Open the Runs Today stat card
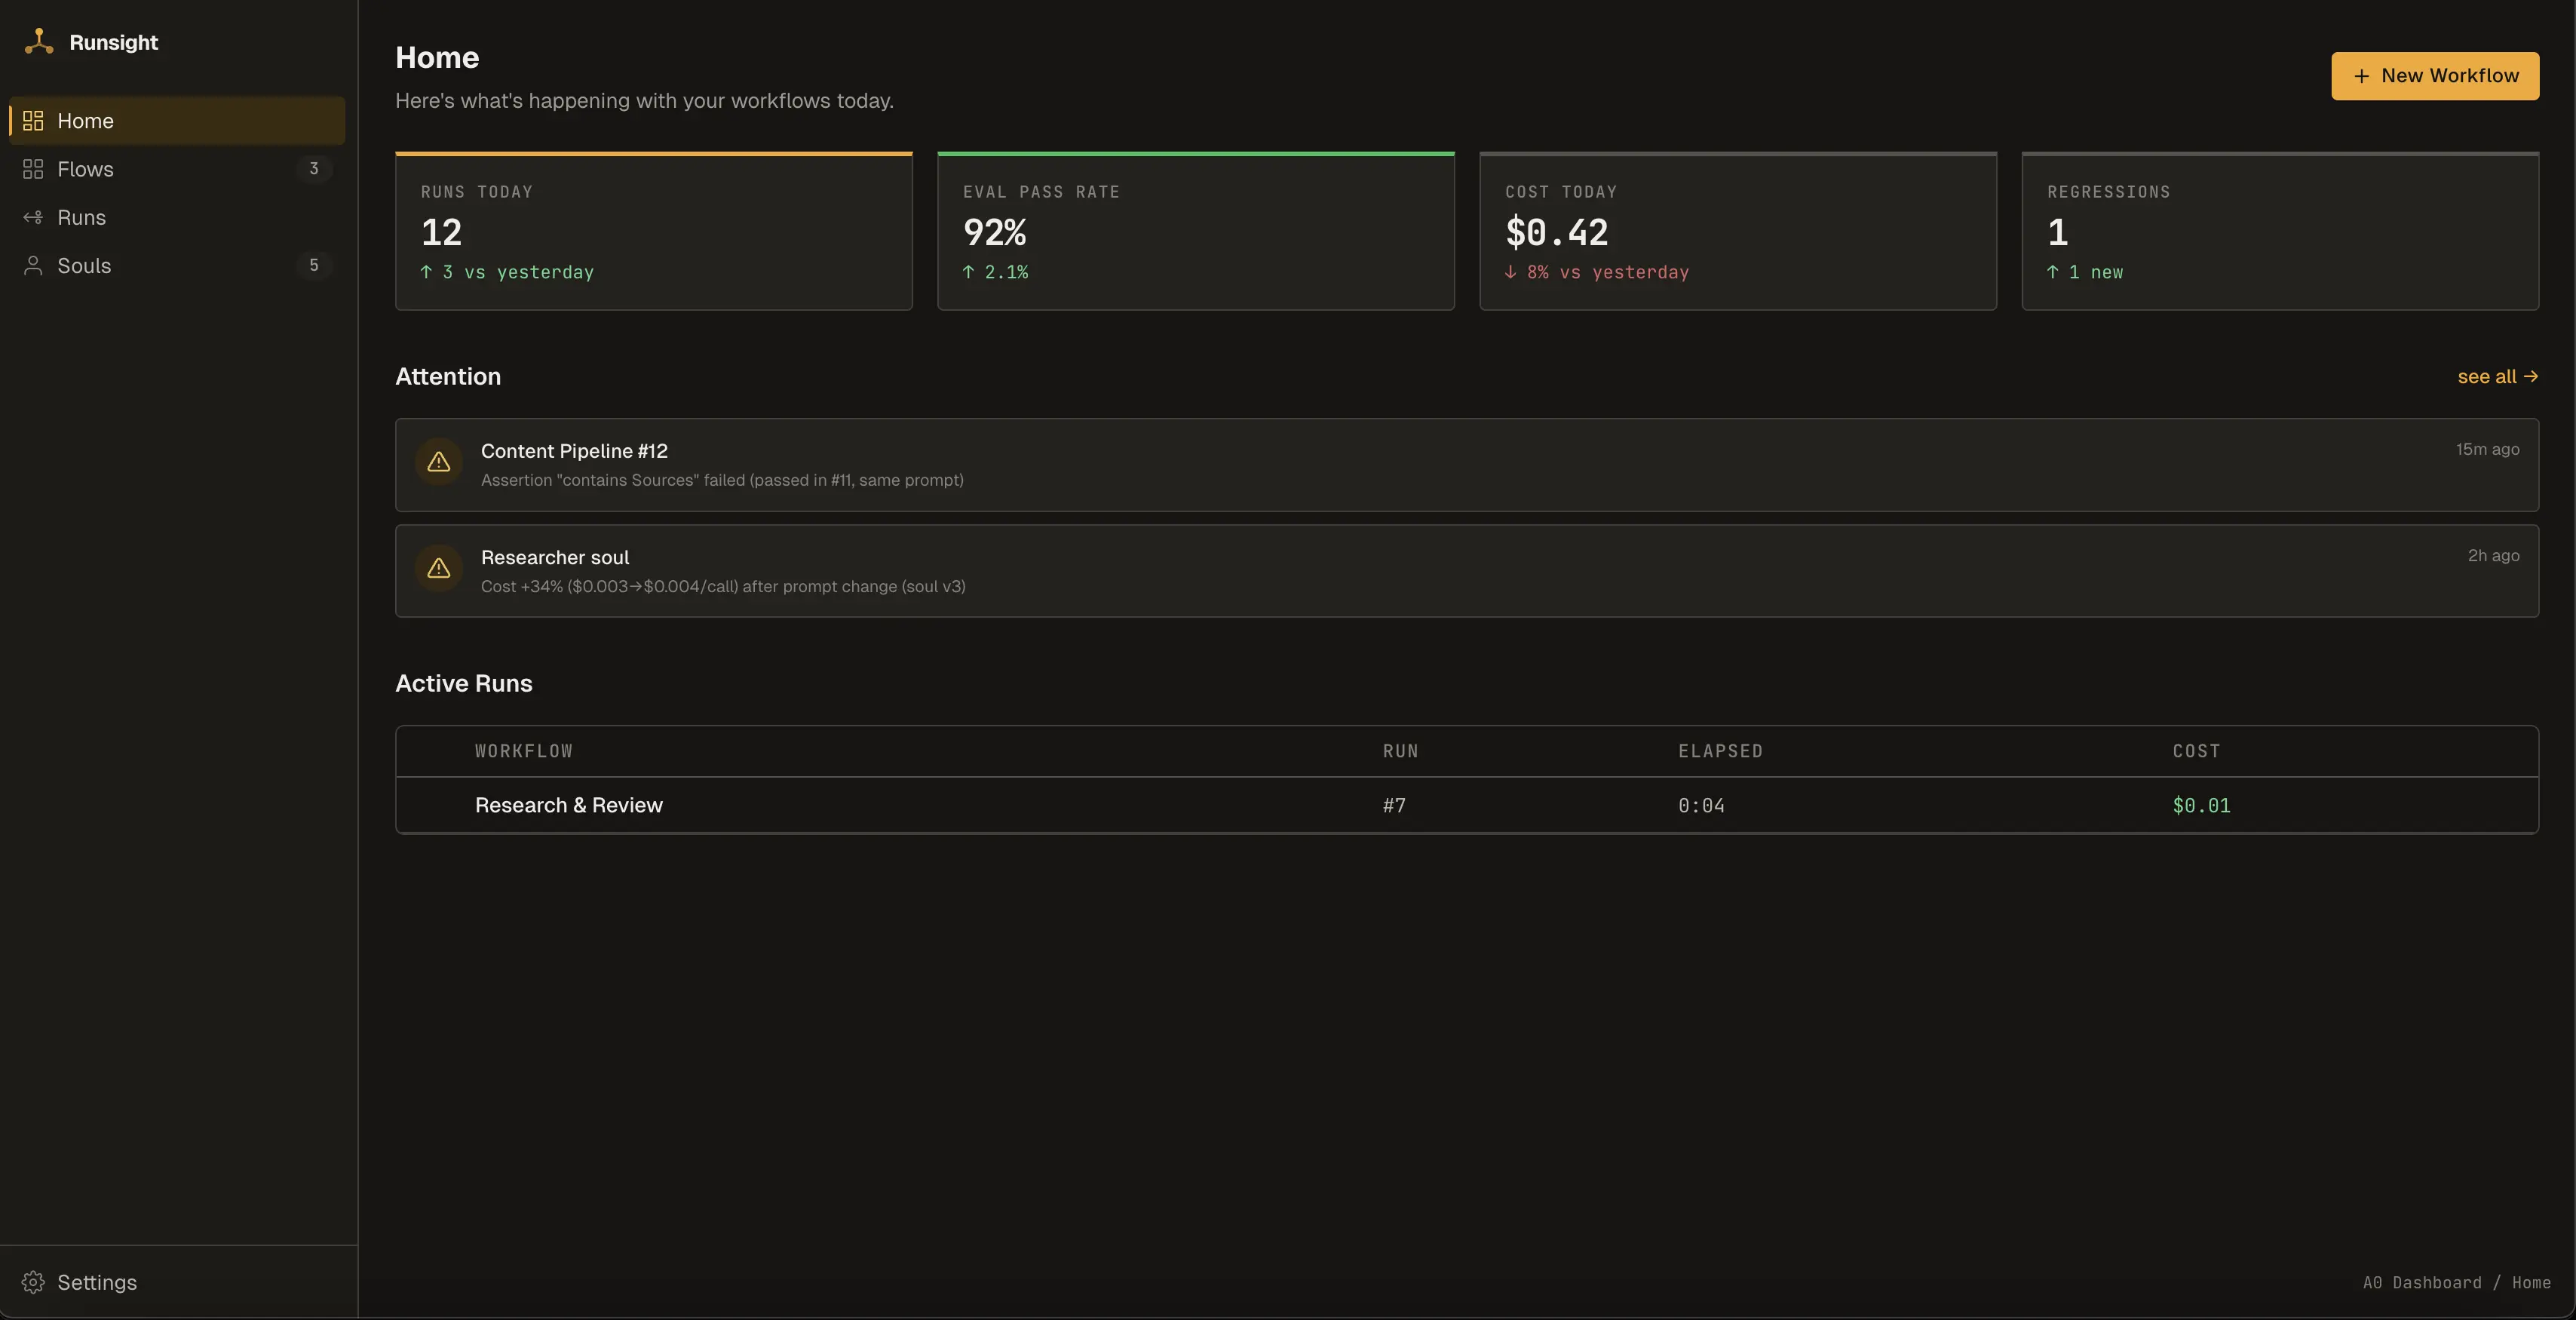2576x1320 pixels. click(x=653, y=231)
